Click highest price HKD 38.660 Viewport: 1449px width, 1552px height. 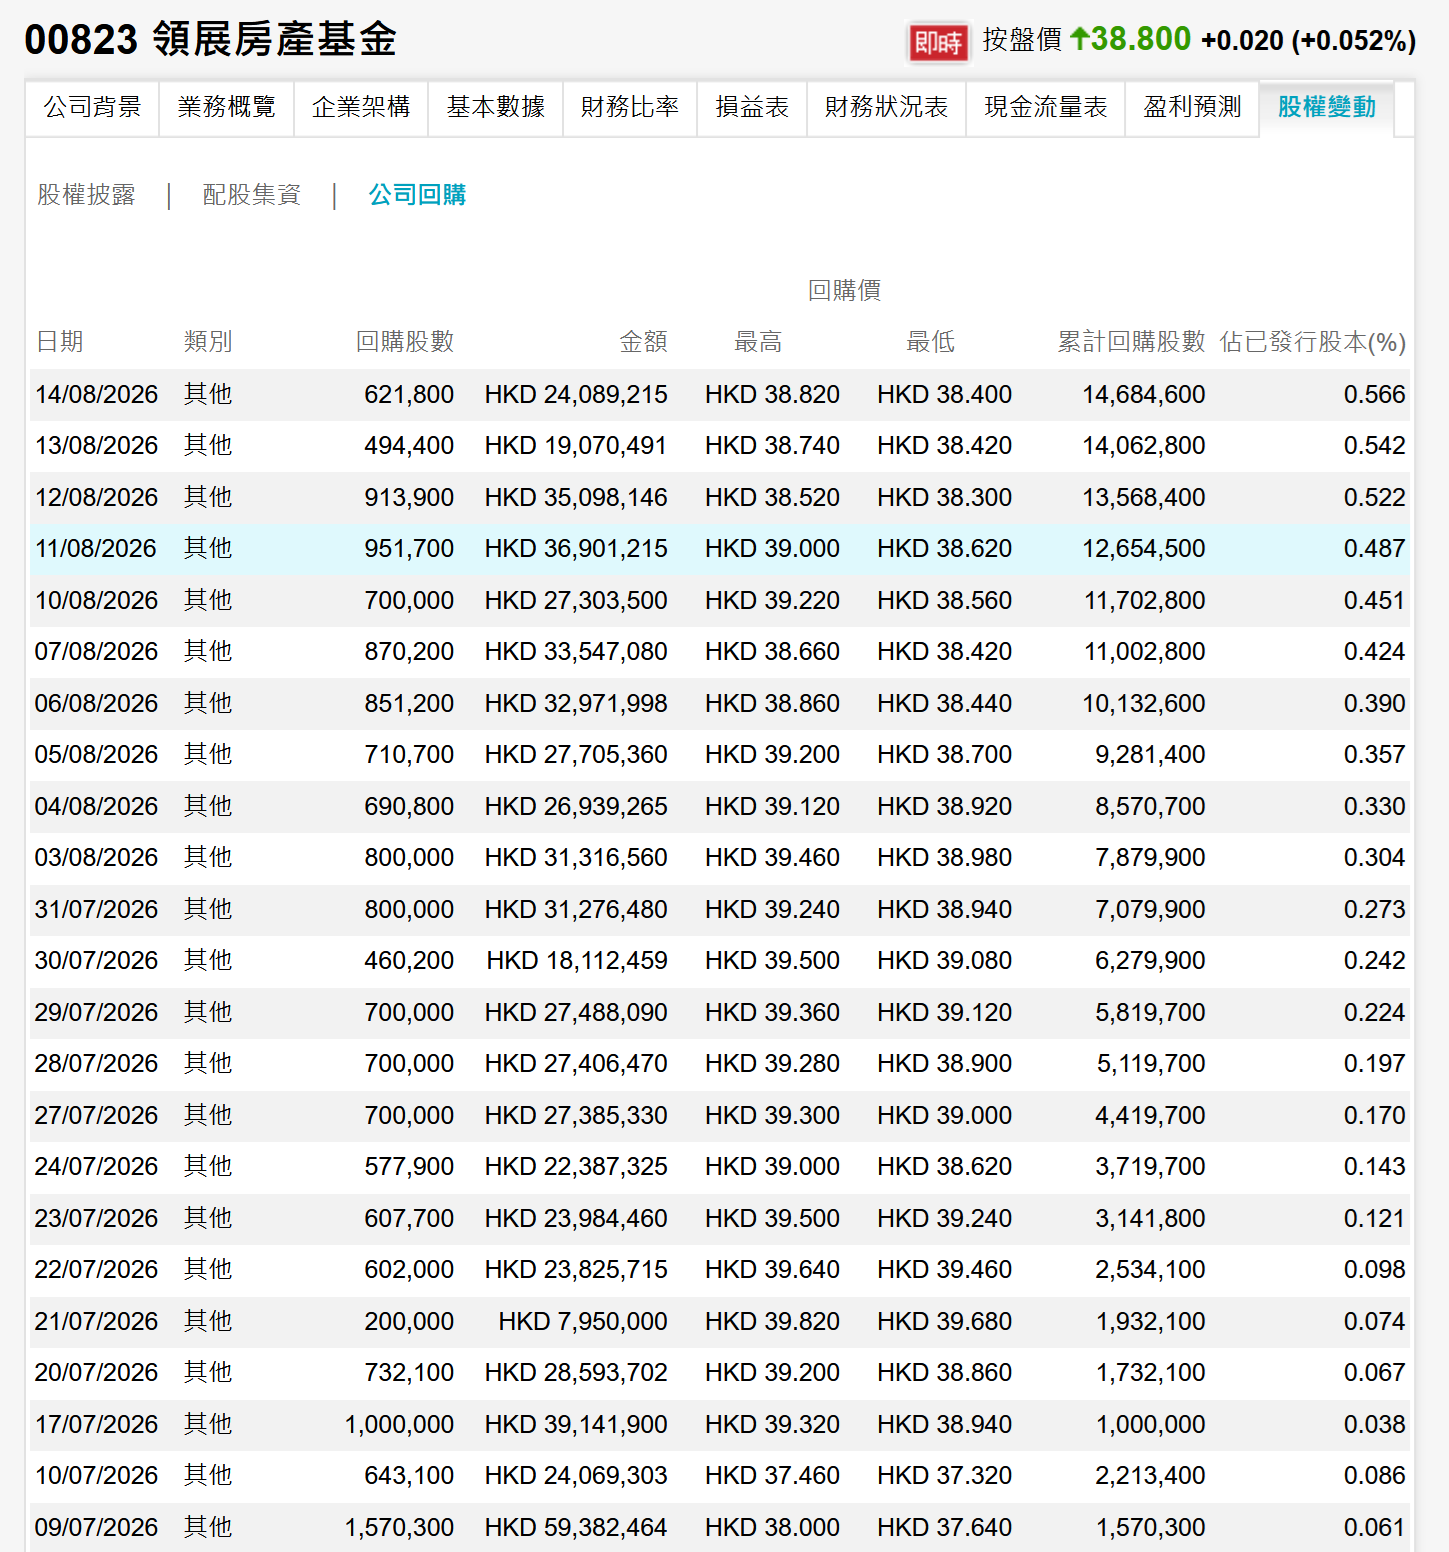point(772,652)
